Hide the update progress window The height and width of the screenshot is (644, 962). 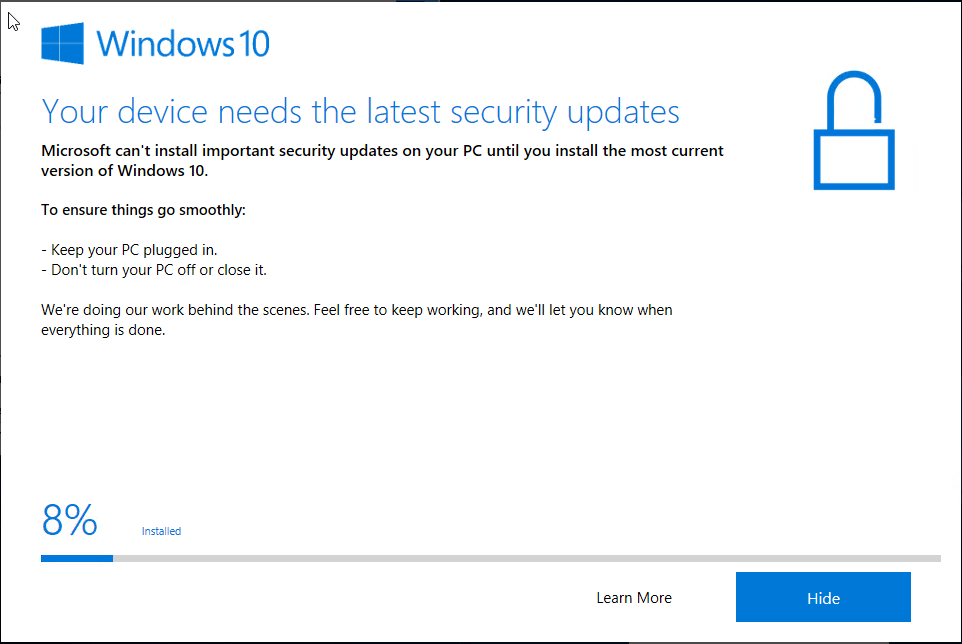click(x=822, y=597)
